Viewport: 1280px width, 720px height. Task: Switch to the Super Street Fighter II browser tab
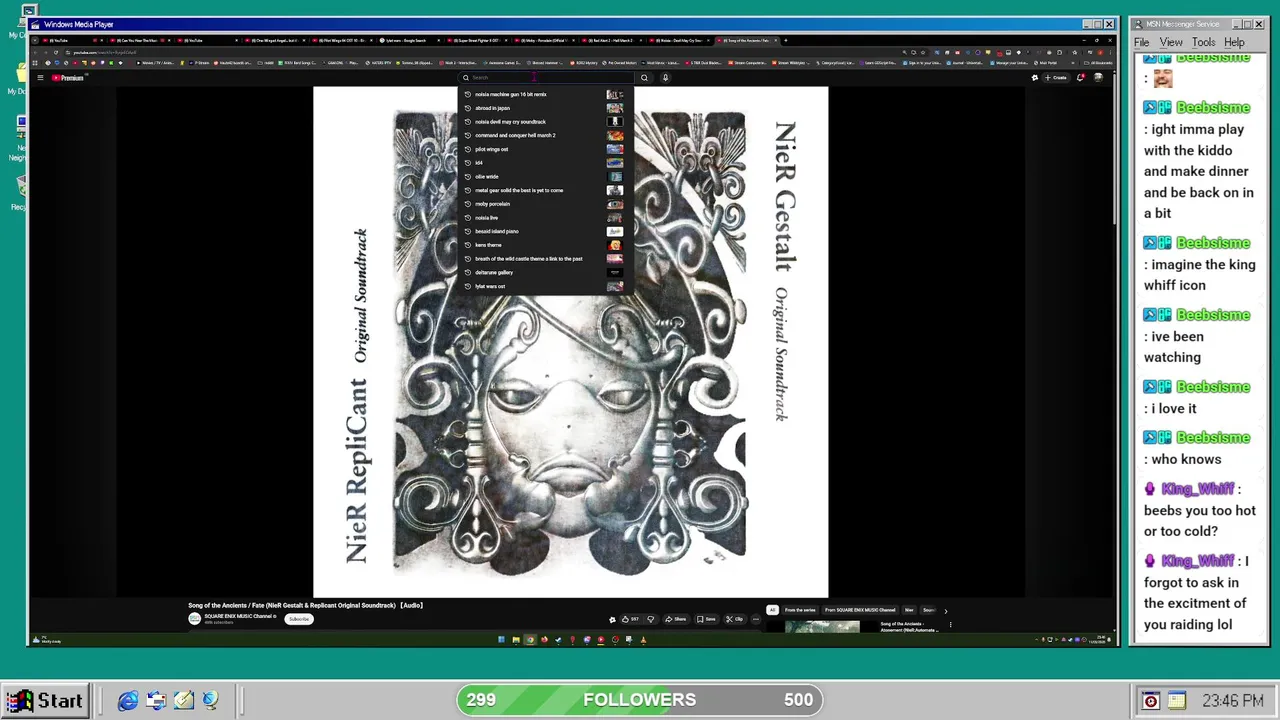[x=478, y=40]
